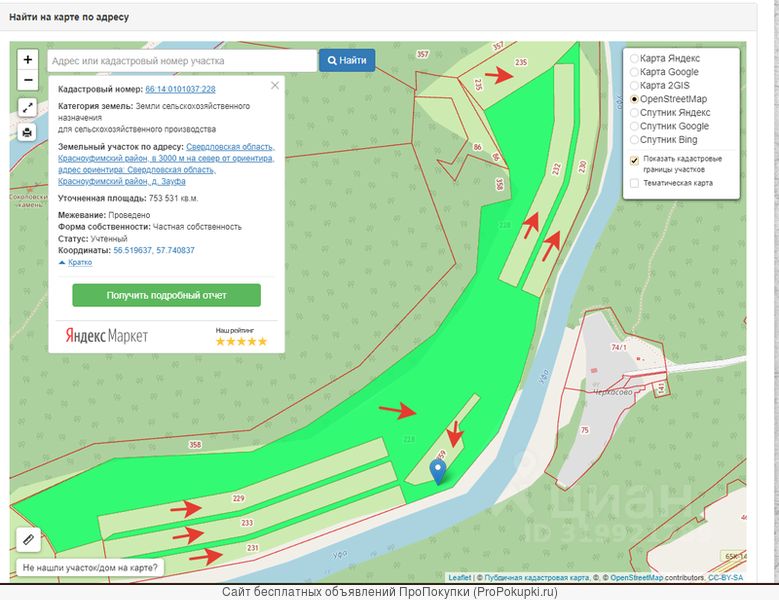The height and width of the screenshot is (600, 779).
Task: Collapse details with Кратко link
Action: click(x=80, y=262)
